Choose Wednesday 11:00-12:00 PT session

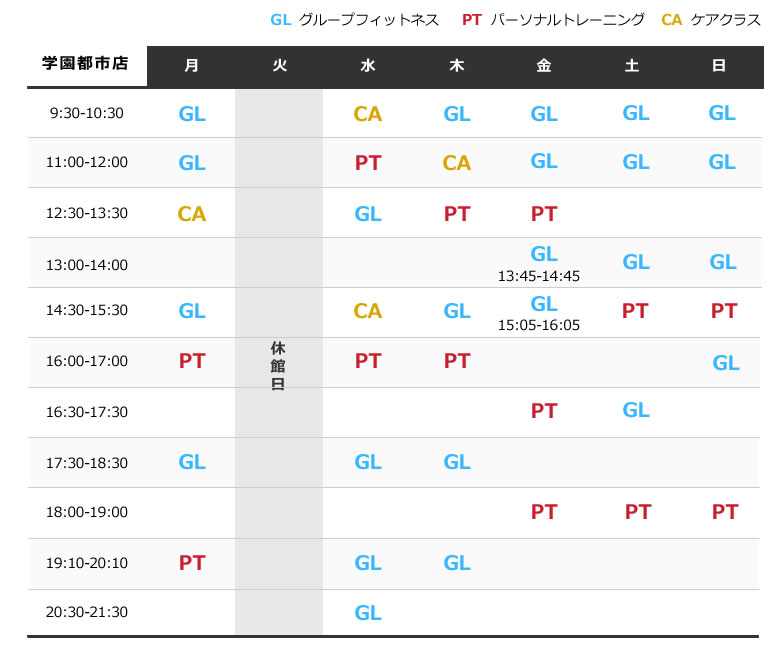368,163
